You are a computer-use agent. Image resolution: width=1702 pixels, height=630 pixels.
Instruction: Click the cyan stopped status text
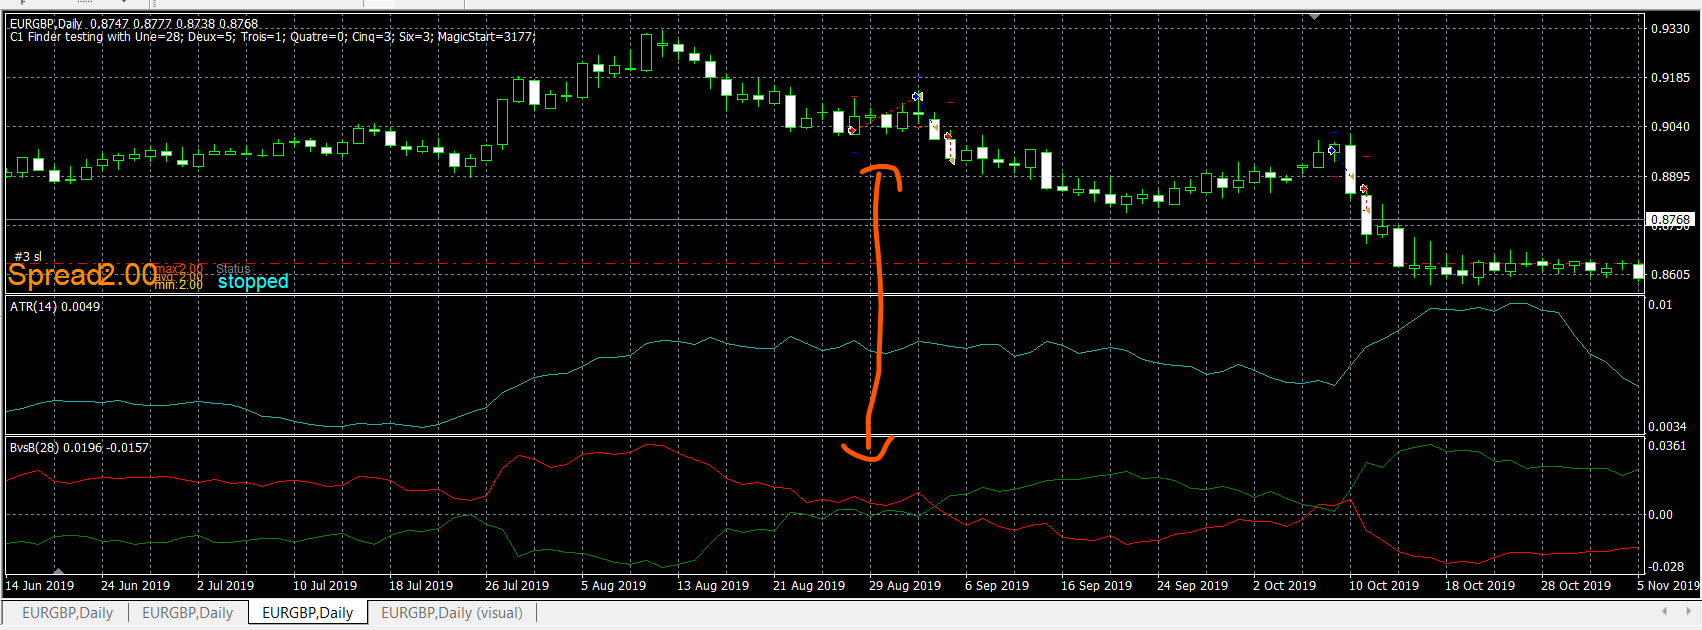[253, 282]
